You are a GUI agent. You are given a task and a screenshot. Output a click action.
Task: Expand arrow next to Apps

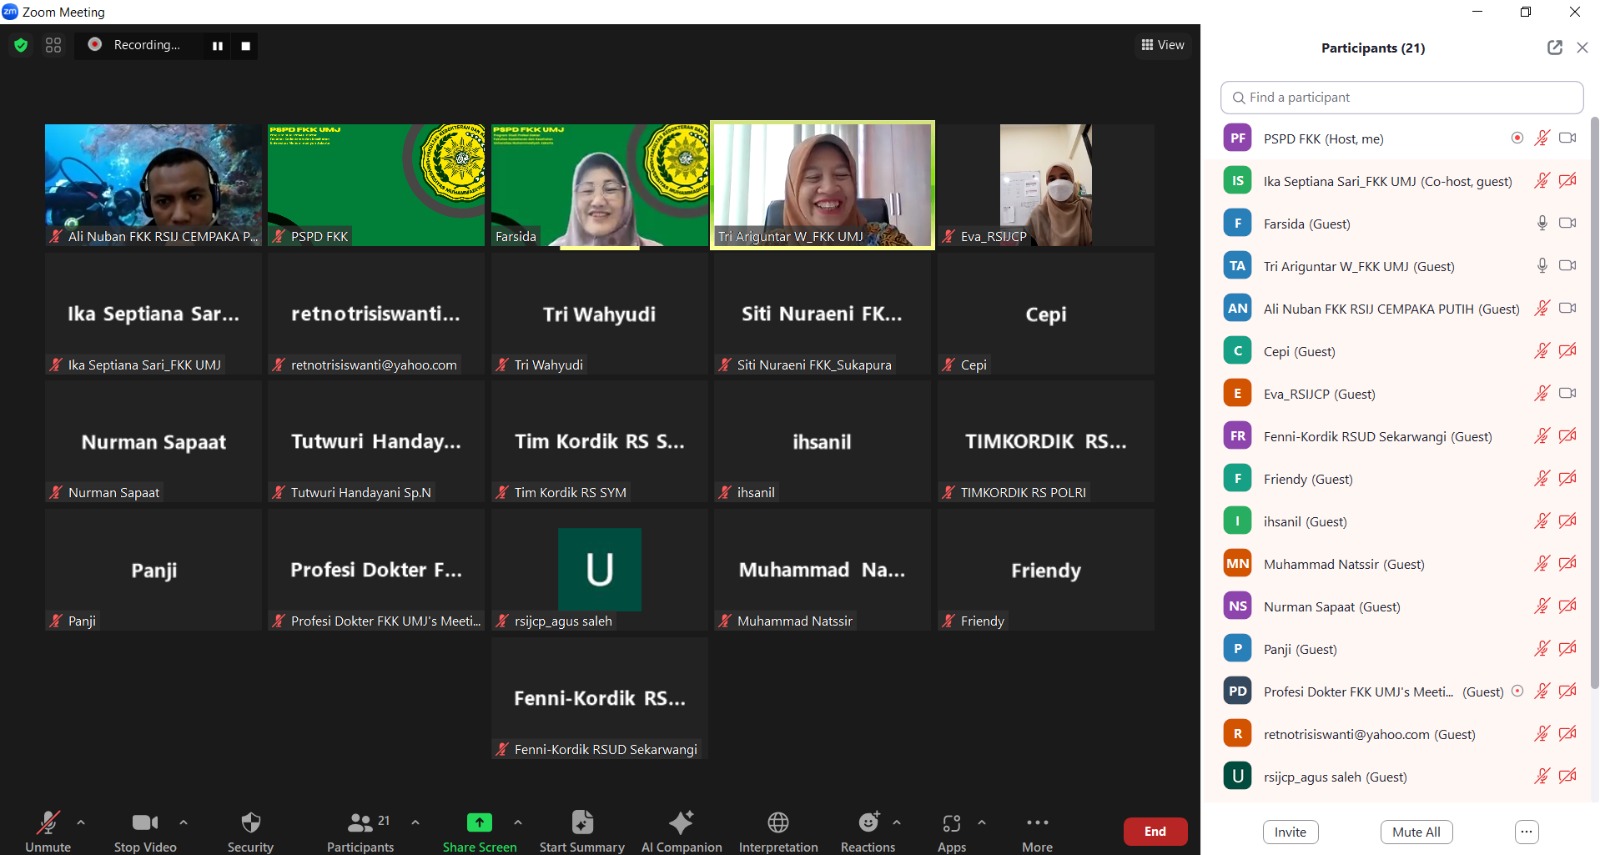tap(982, 822)
